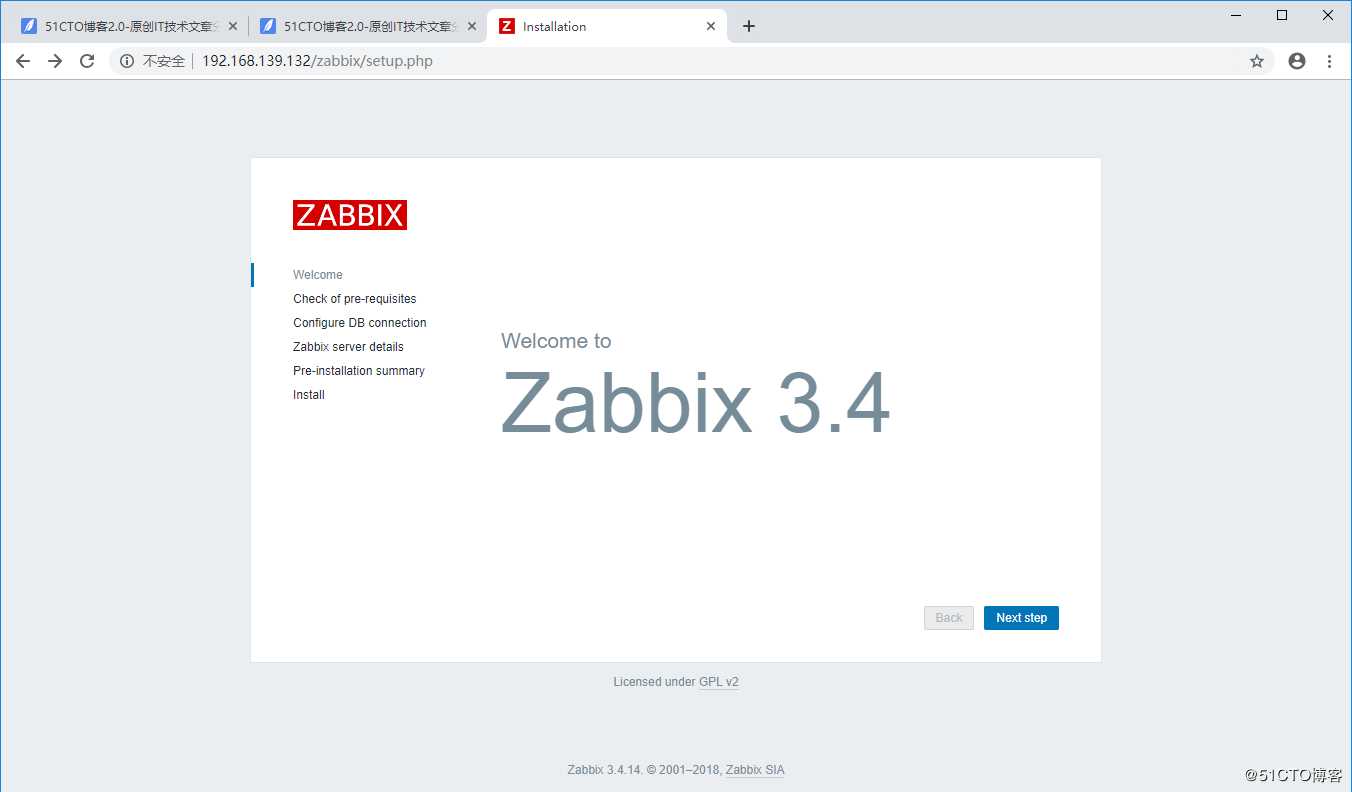This screenshot has height=792, width=1352.
Task: Select the Install step
Action: click(309, 395)
